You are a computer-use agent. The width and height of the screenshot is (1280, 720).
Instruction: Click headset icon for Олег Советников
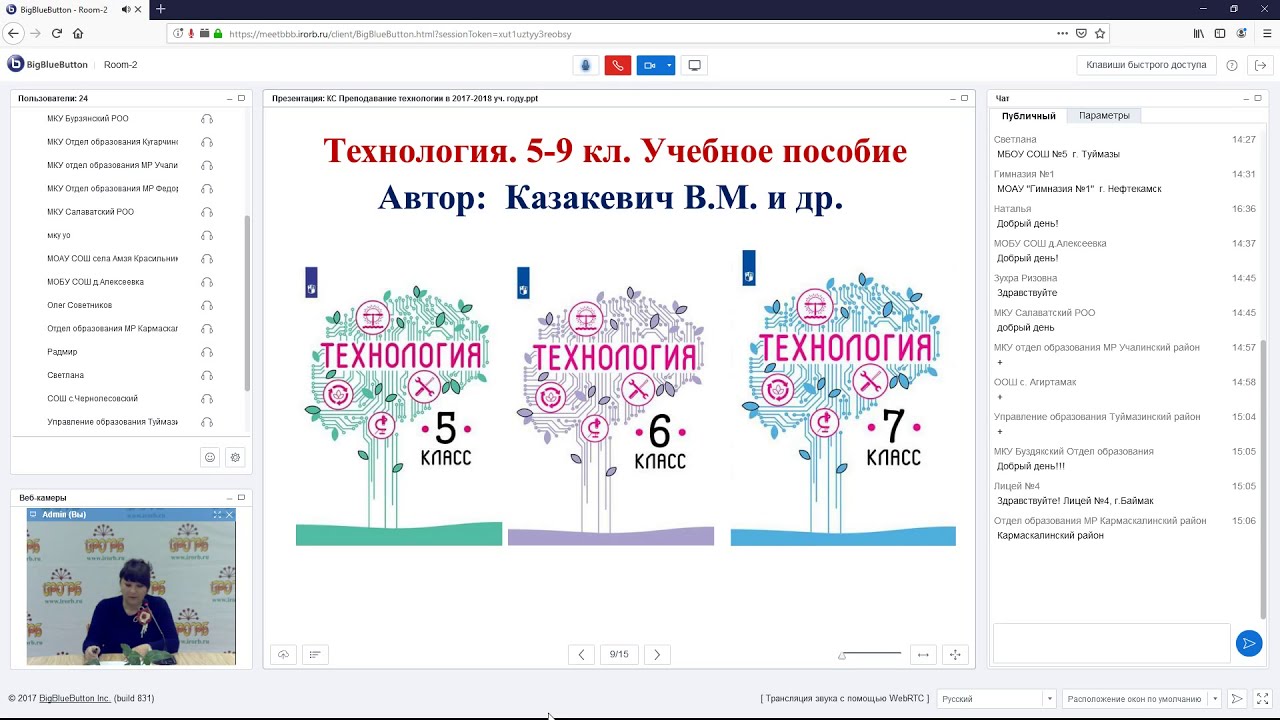point(207,305)
